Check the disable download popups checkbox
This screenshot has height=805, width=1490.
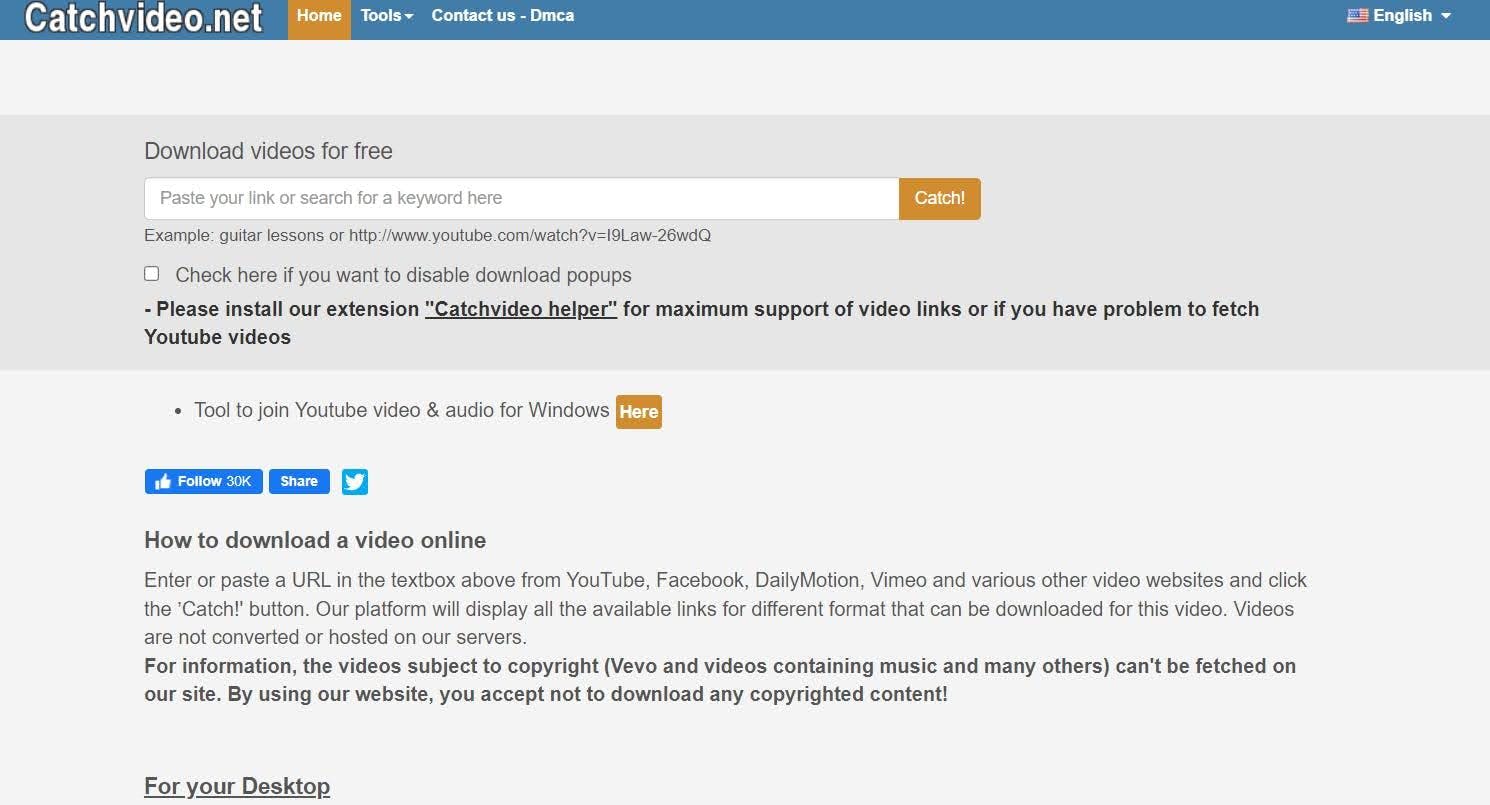click(151, 273)
